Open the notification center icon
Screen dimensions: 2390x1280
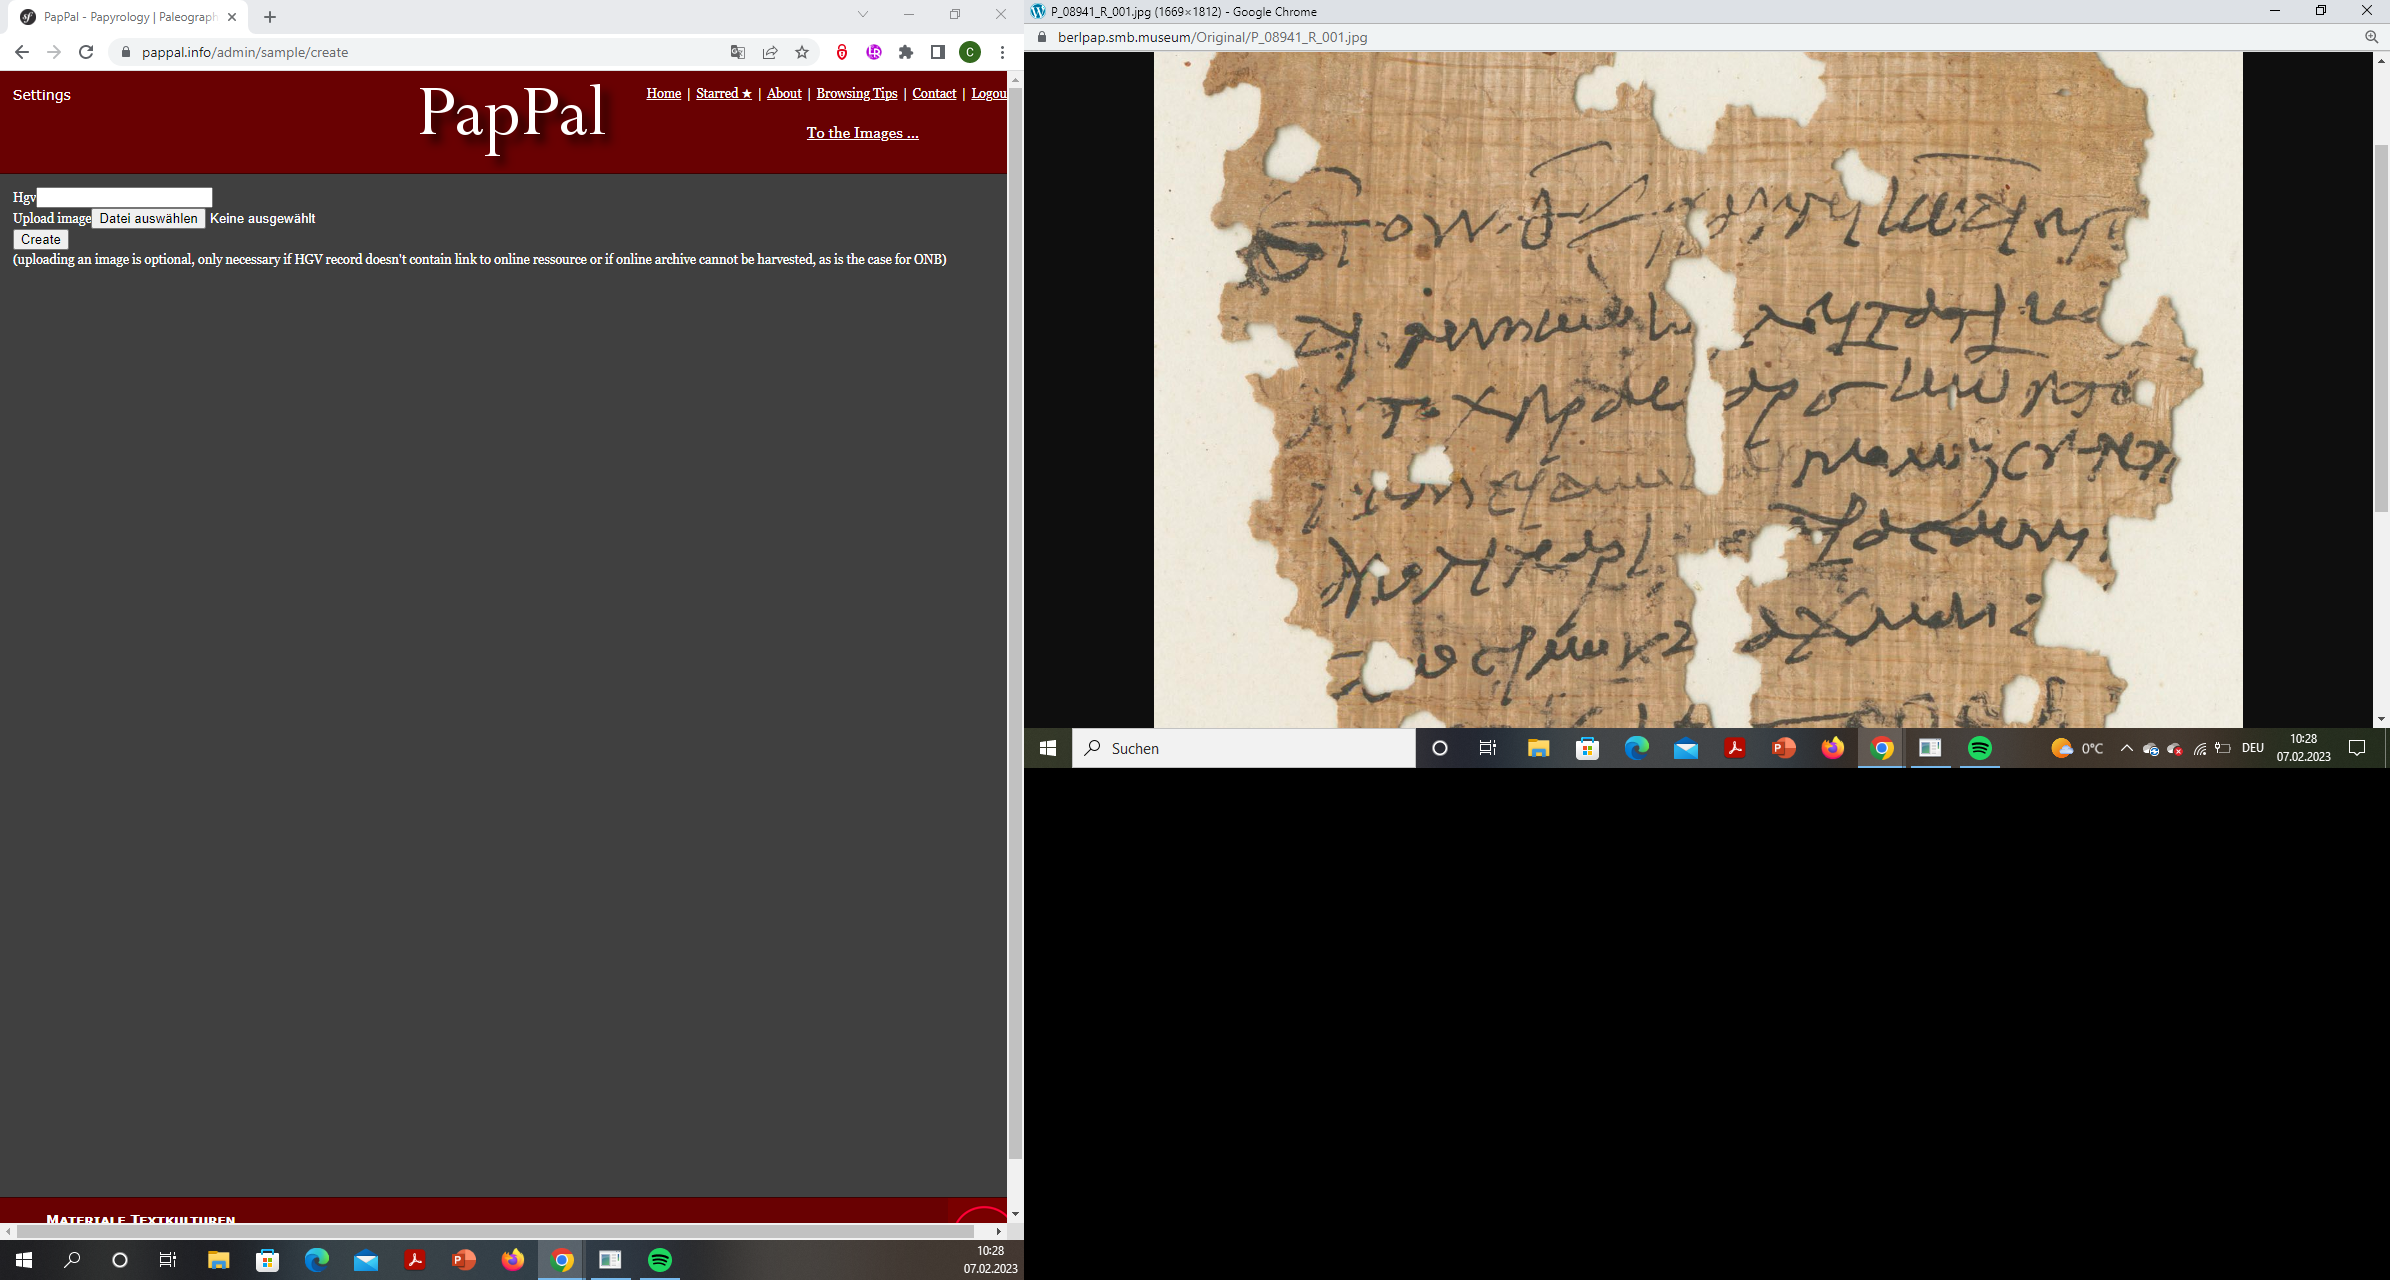pos(2357,748)
